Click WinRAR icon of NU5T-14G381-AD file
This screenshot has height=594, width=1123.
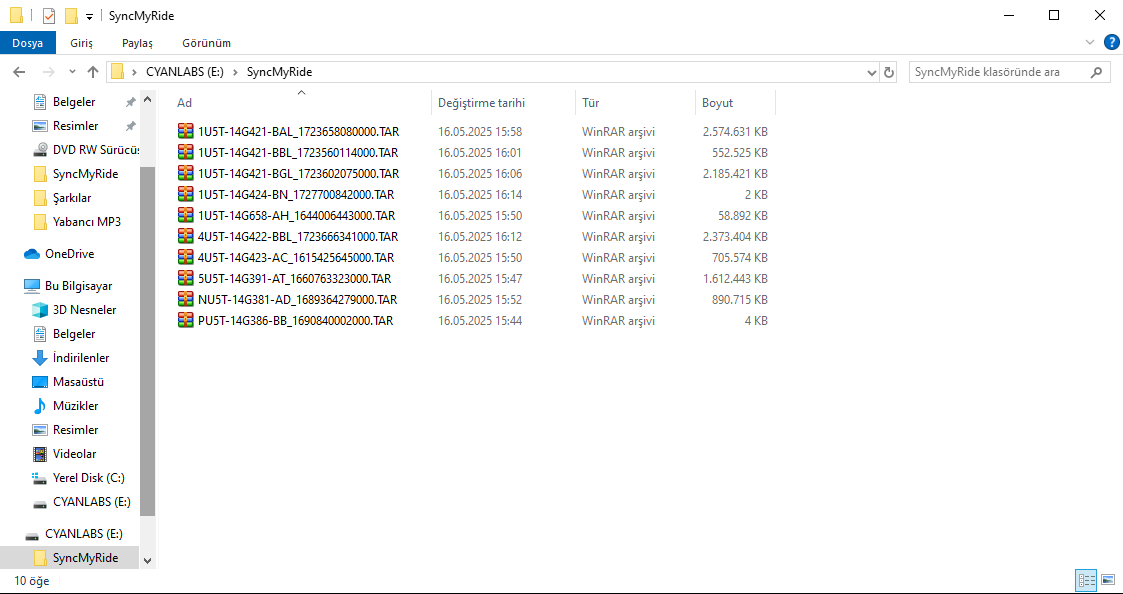(186, 299)
